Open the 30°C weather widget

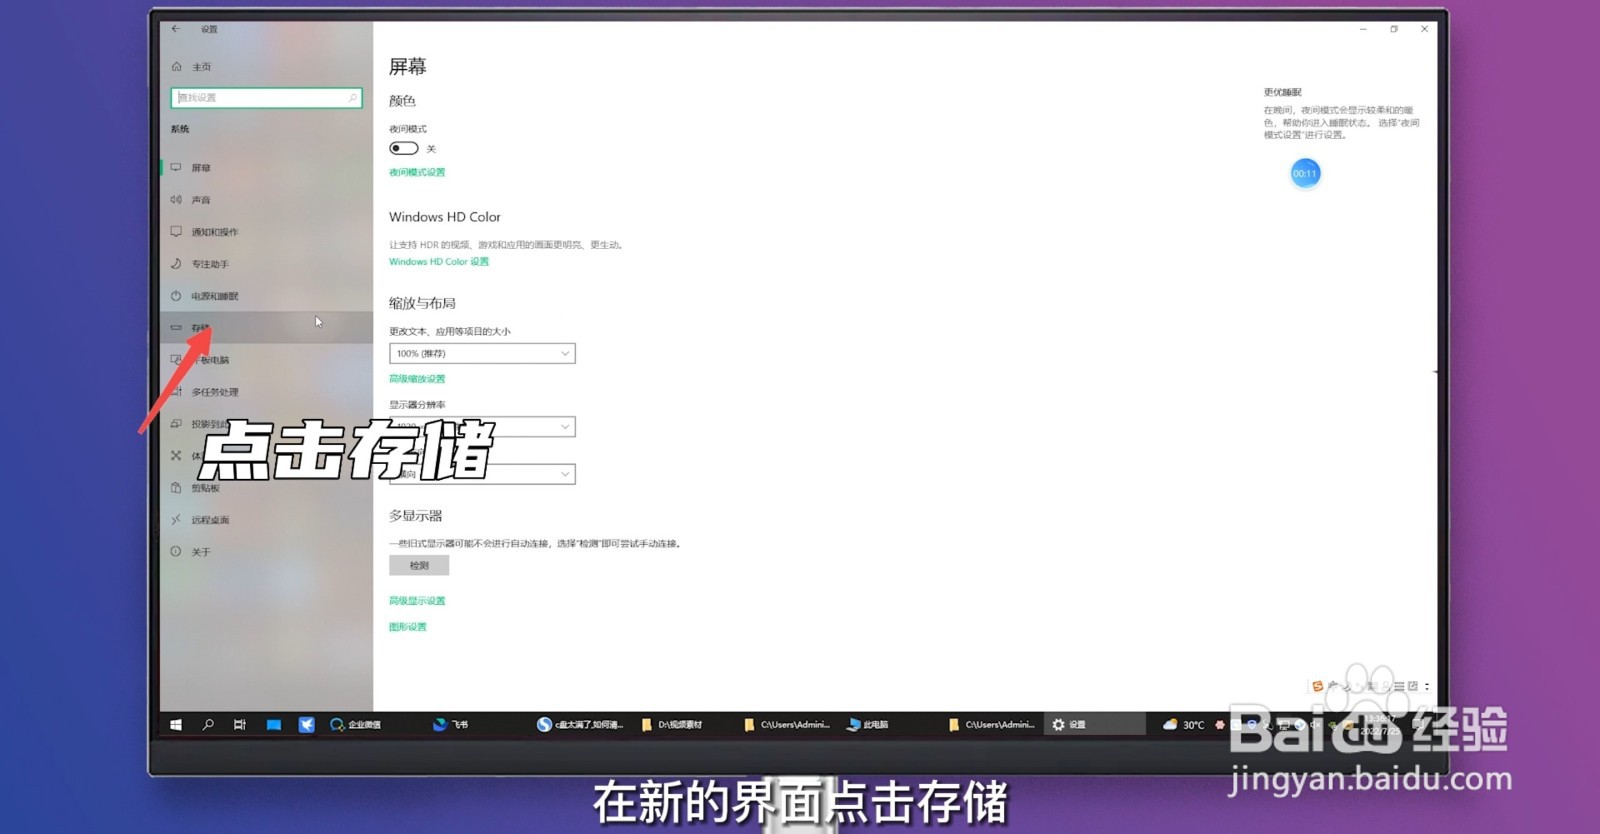point(1183,725)
